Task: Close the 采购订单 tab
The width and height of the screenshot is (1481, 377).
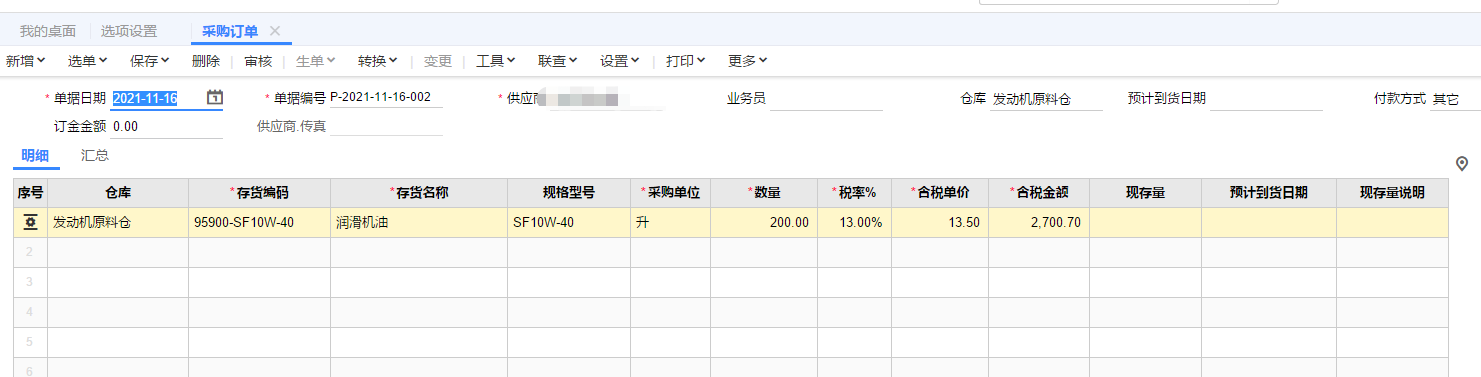Action: [x=275, y=31]
